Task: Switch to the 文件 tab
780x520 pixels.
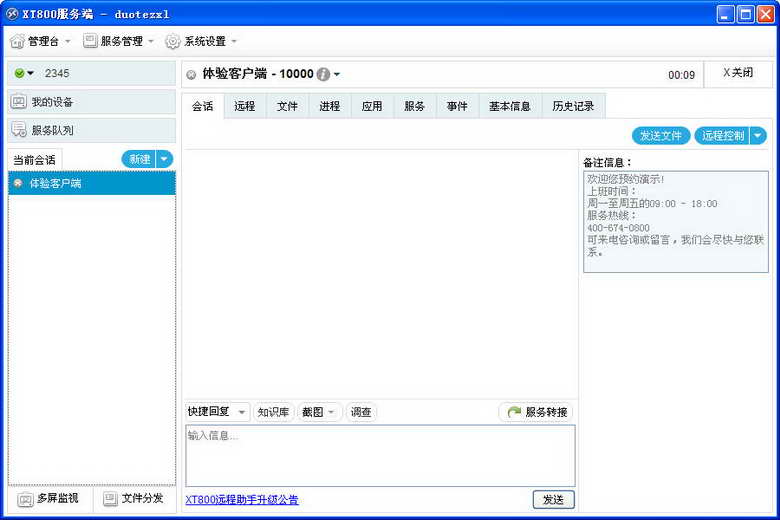Action: 287,106
